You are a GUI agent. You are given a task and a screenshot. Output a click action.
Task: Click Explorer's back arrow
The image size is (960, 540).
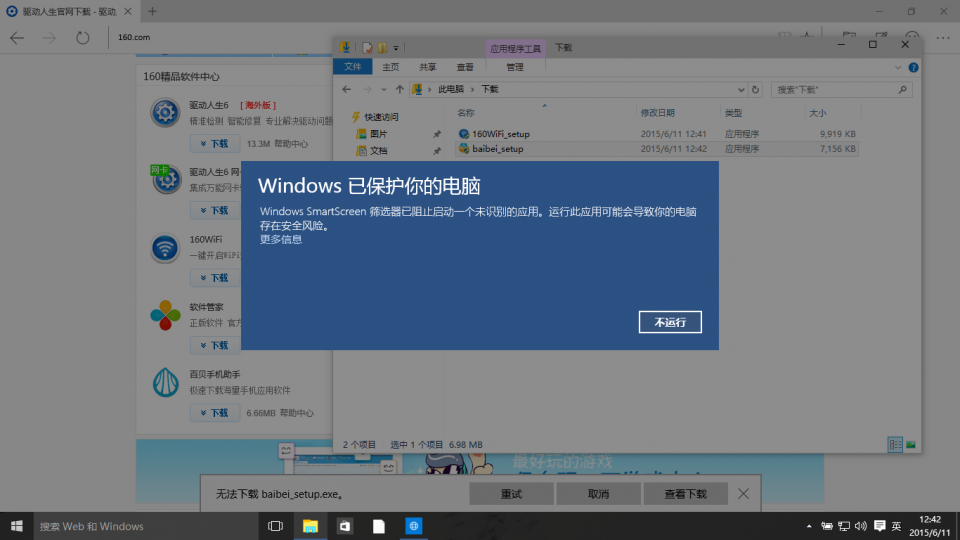347,89
